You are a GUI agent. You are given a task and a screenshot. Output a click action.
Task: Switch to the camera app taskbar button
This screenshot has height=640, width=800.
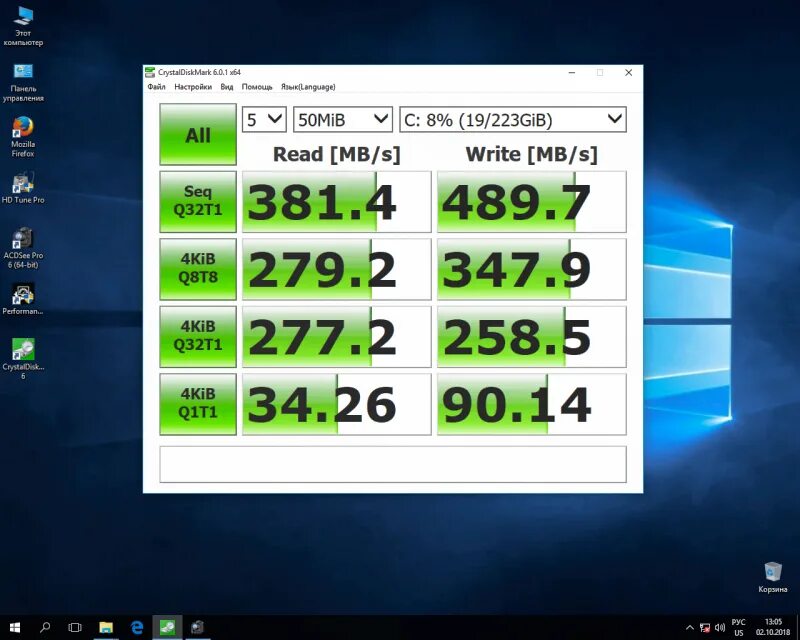(x=197, y=627)
